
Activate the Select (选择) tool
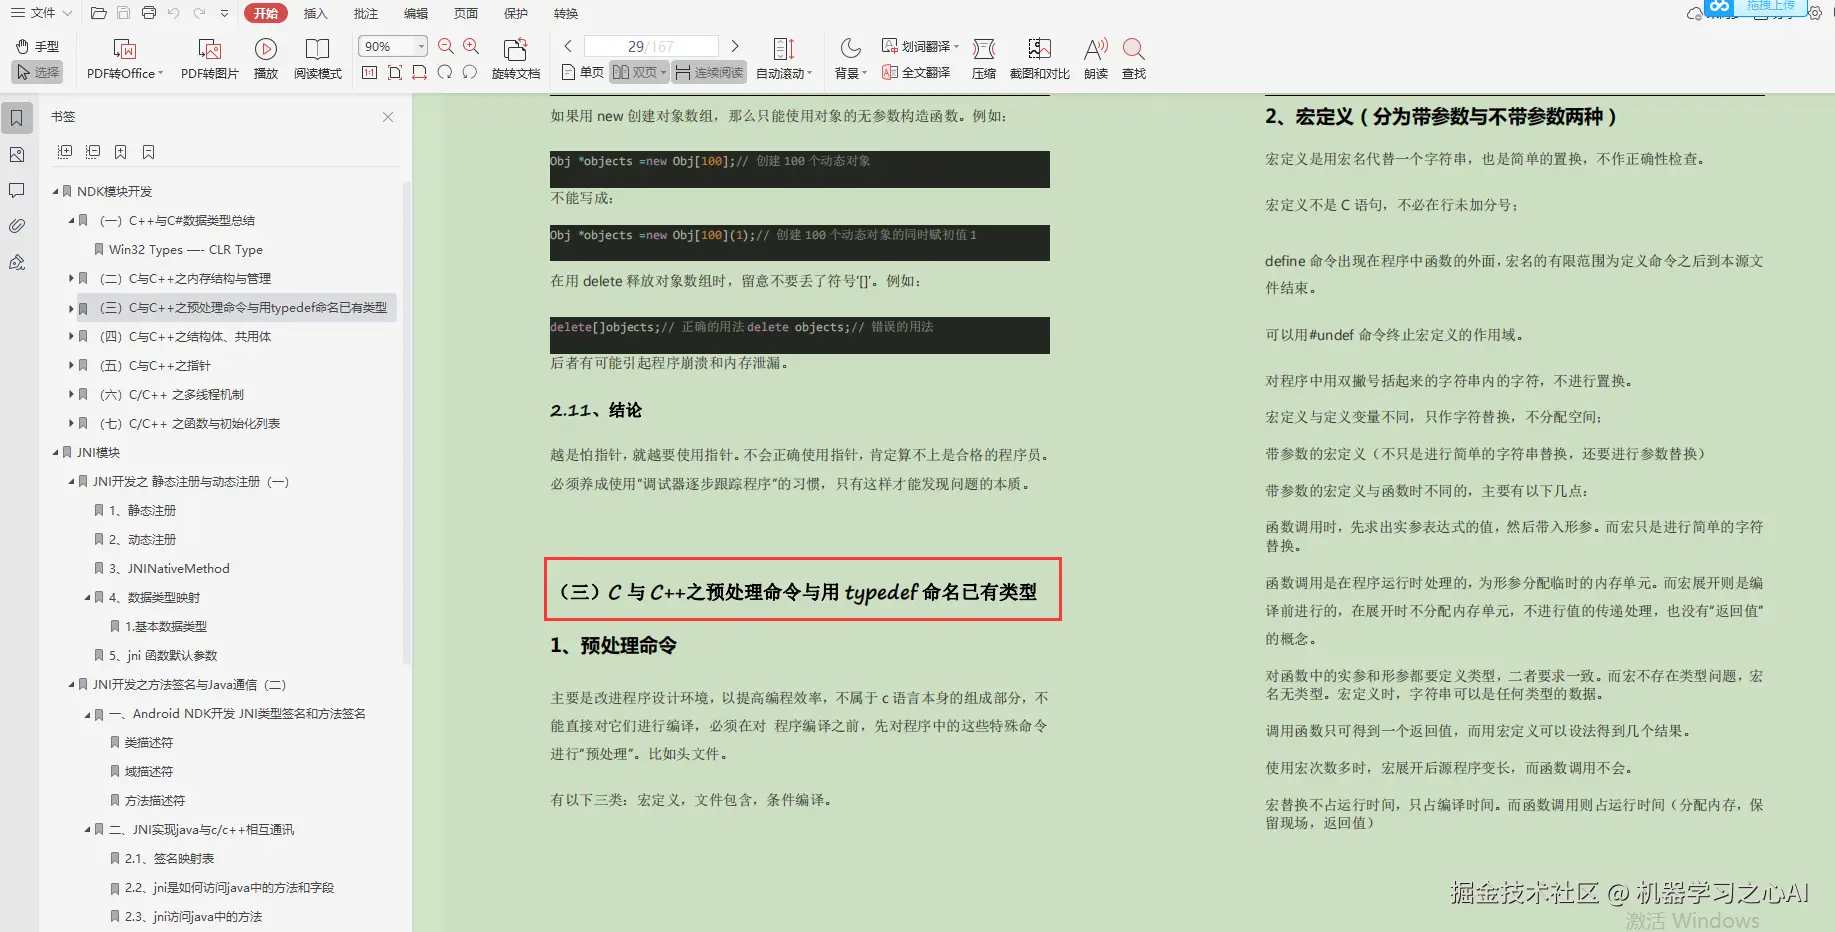37,72
